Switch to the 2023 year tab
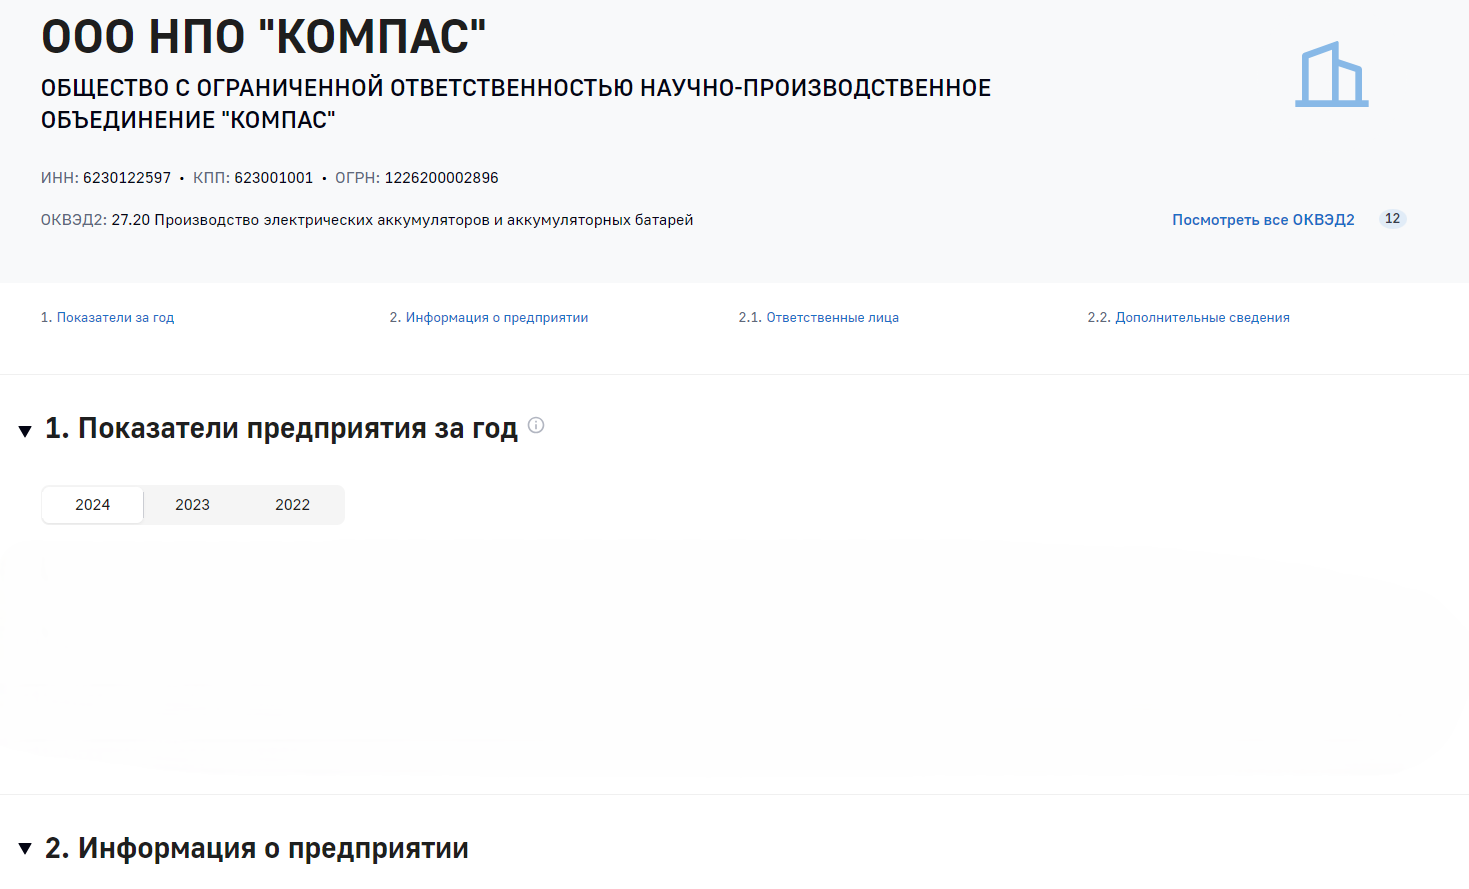 click(193, 505)
